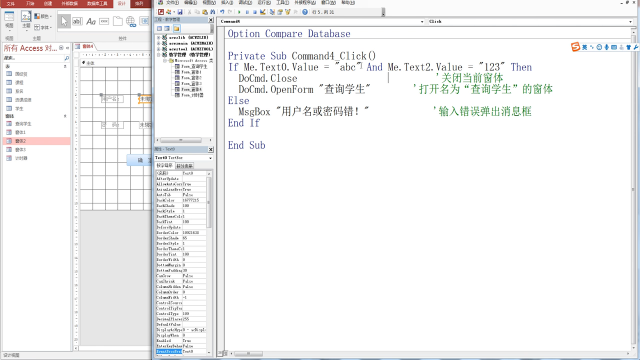Click the Break pause icon in VBA toolbar
This screenshot has width=640, height=360.
(247, 12)
